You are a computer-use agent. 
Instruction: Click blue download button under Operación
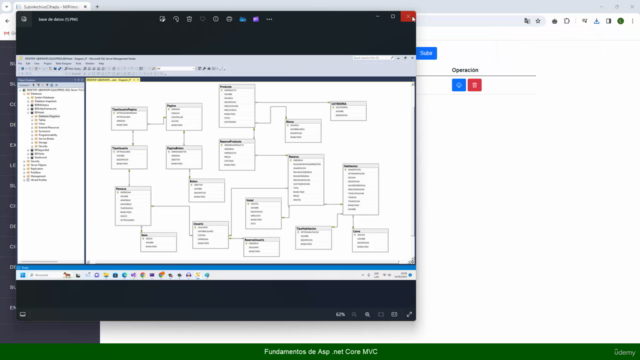pos(459,85)
